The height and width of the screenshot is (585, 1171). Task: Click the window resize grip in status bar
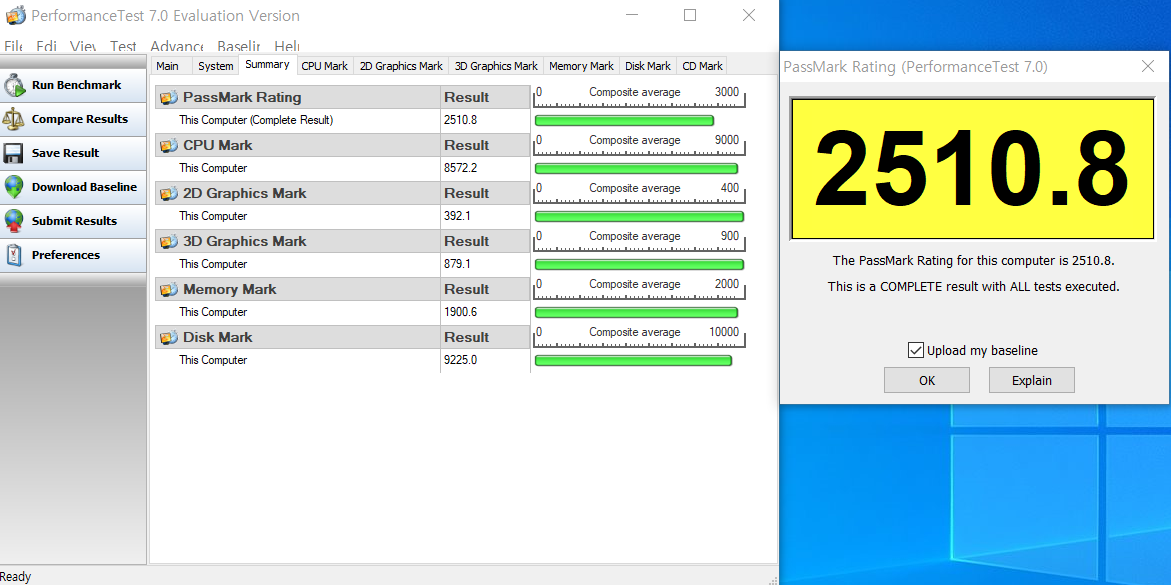click(771, 579)
